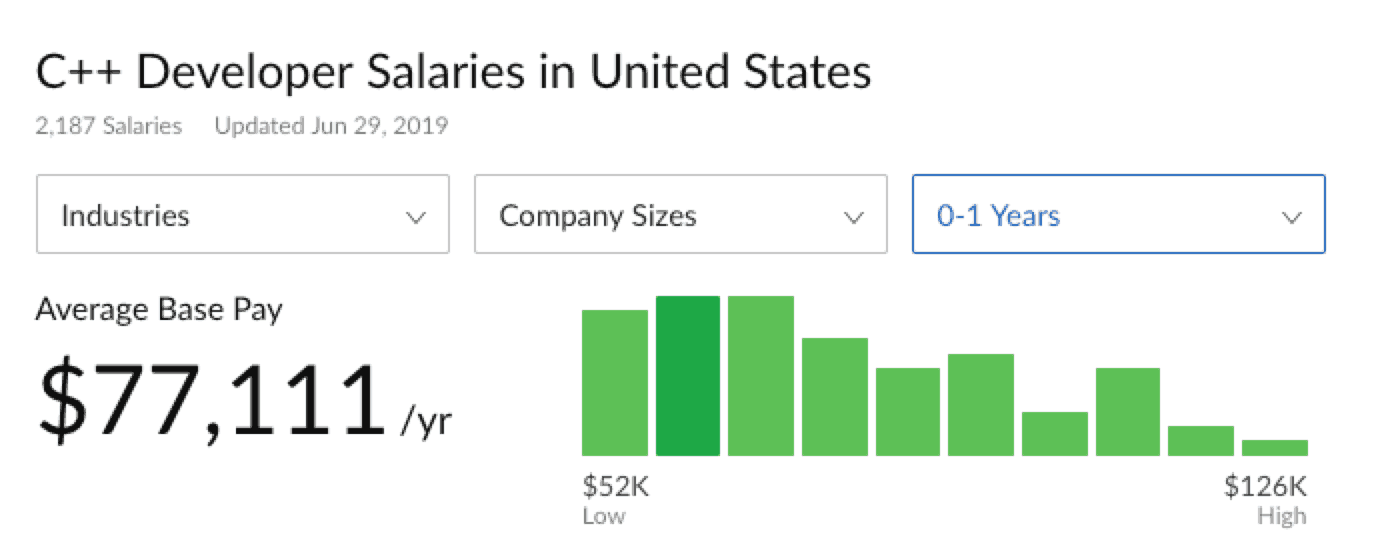Screen dimensions: 1376x546
Task: Click the eighth histogram bar
Action: [1128, 412]
